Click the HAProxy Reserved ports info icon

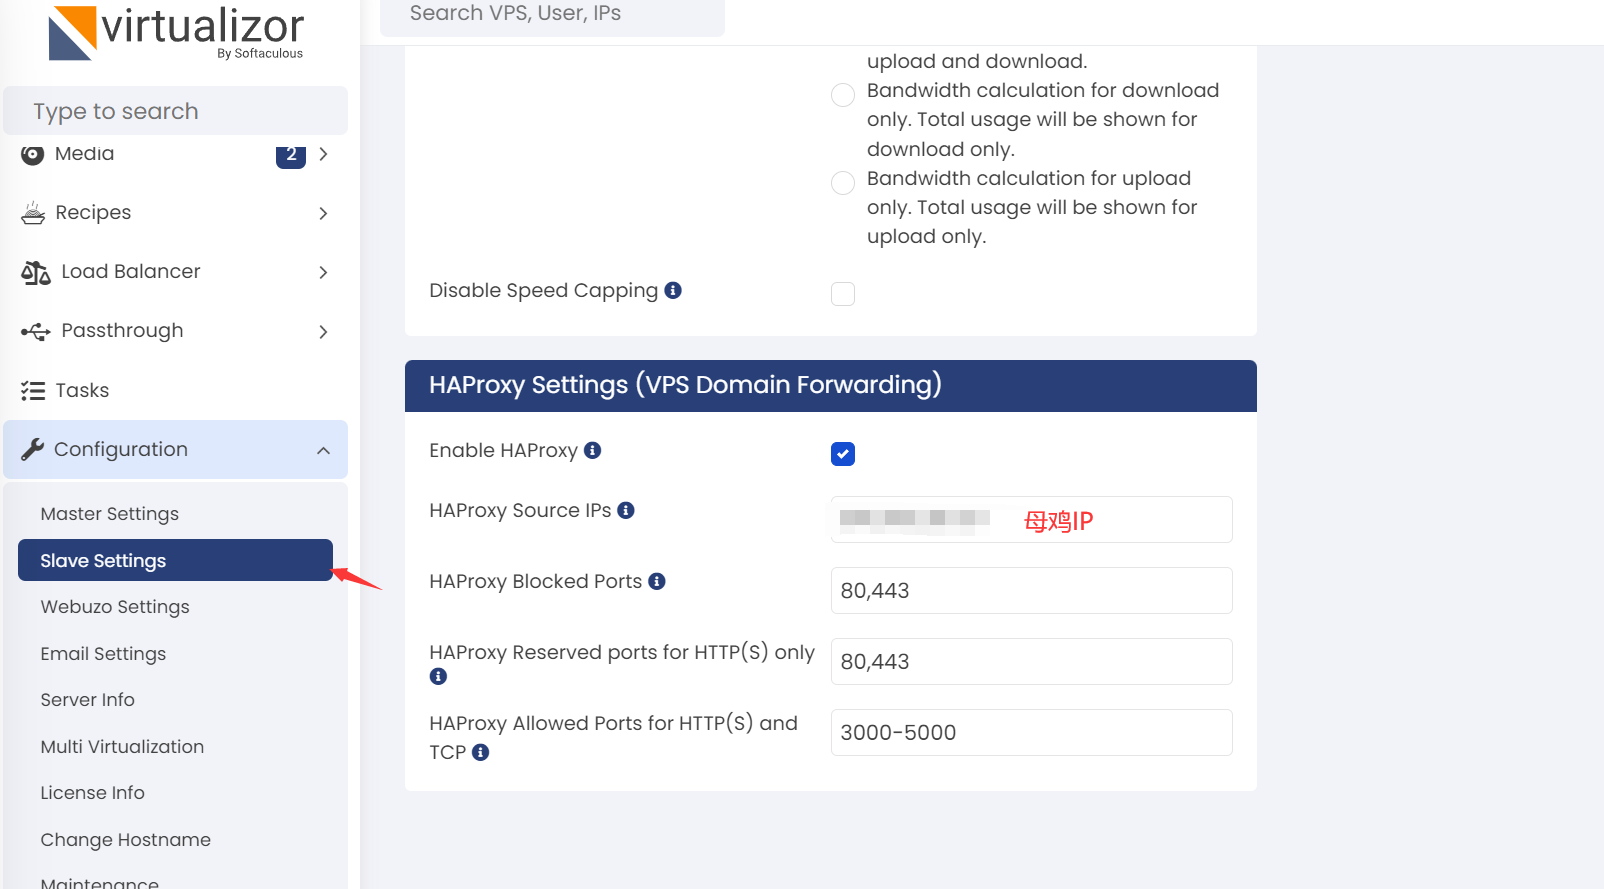(438, 676)
